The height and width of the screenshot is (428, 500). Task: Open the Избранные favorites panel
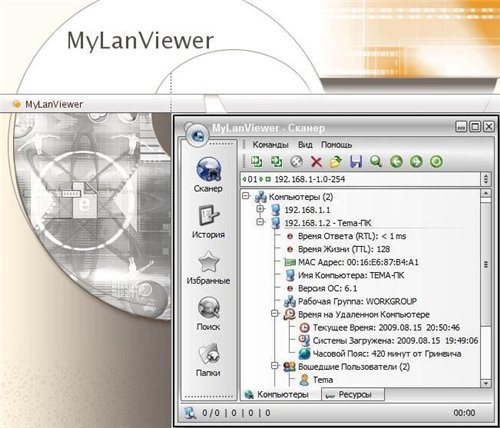(x=208, y=268)
